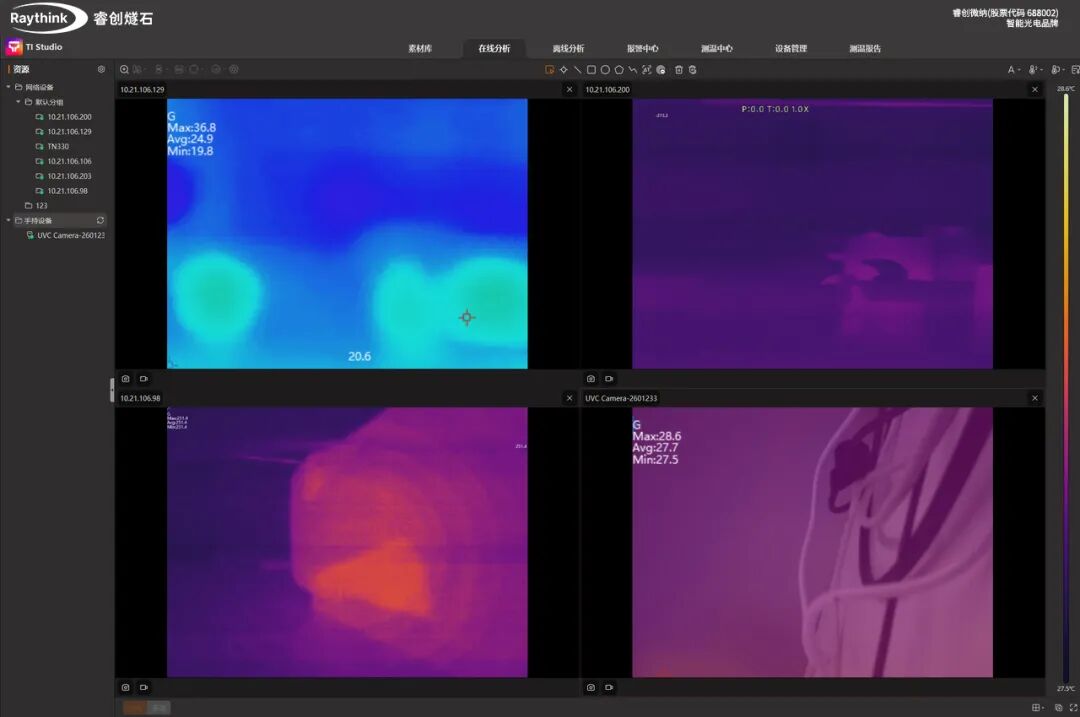Open the 报警中心 tab
1080x717 pixels.
tap(643, 48)
